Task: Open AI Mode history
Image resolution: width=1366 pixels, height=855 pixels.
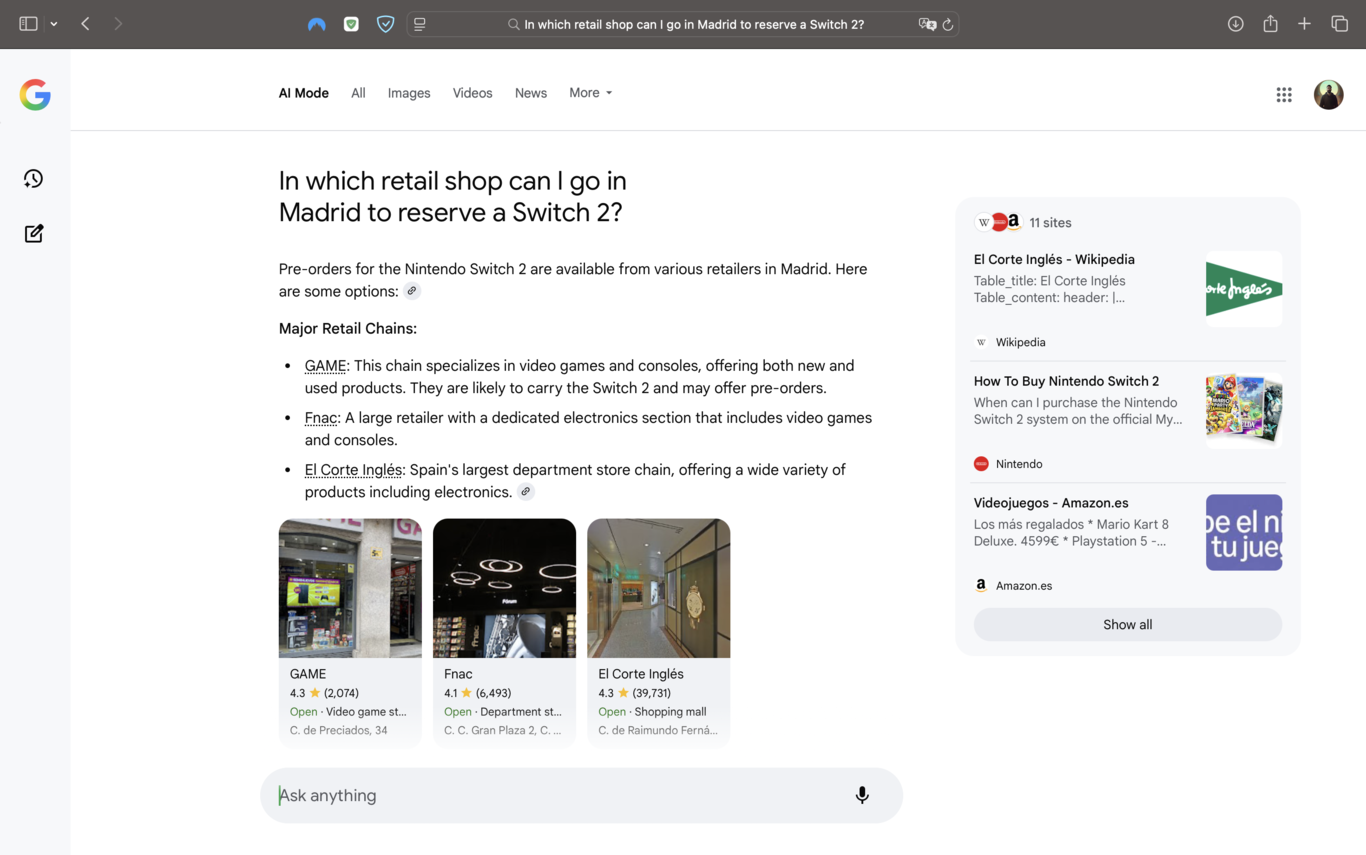Action: coord(34,179)
